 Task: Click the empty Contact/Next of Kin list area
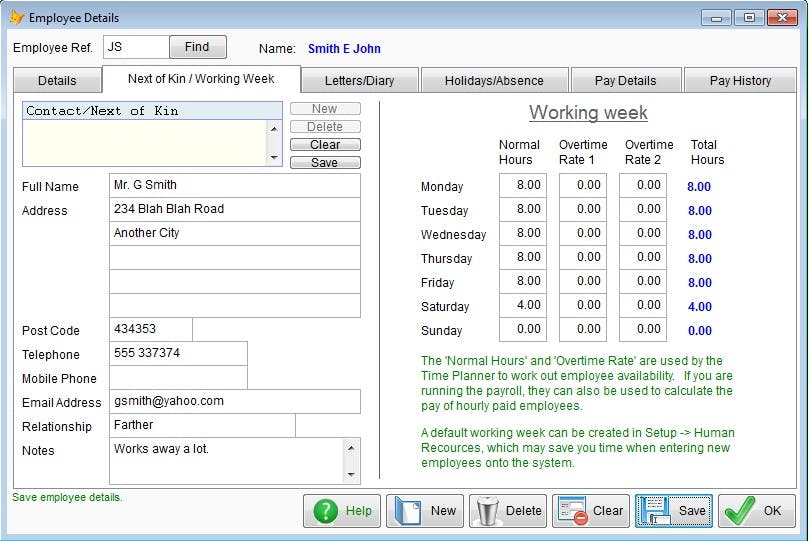(x=144, y=143)
